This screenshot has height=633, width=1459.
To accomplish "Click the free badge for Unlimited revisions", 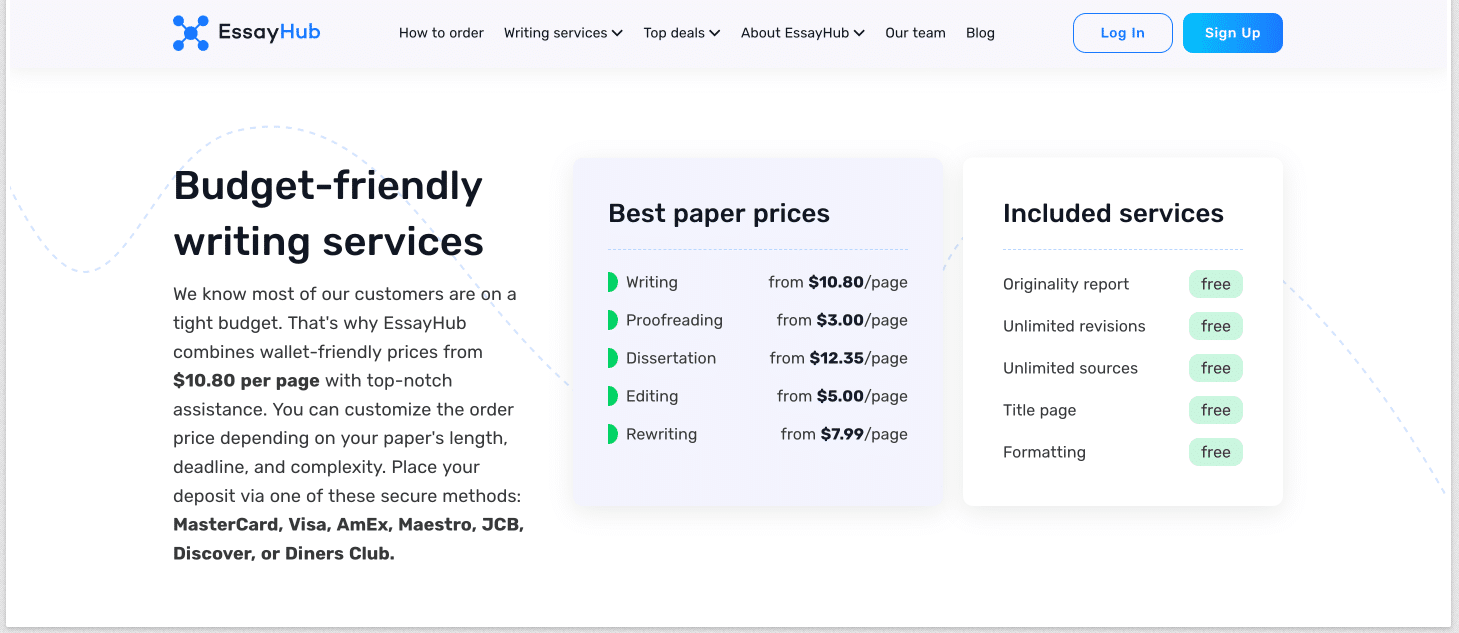I will (1215, 326).
